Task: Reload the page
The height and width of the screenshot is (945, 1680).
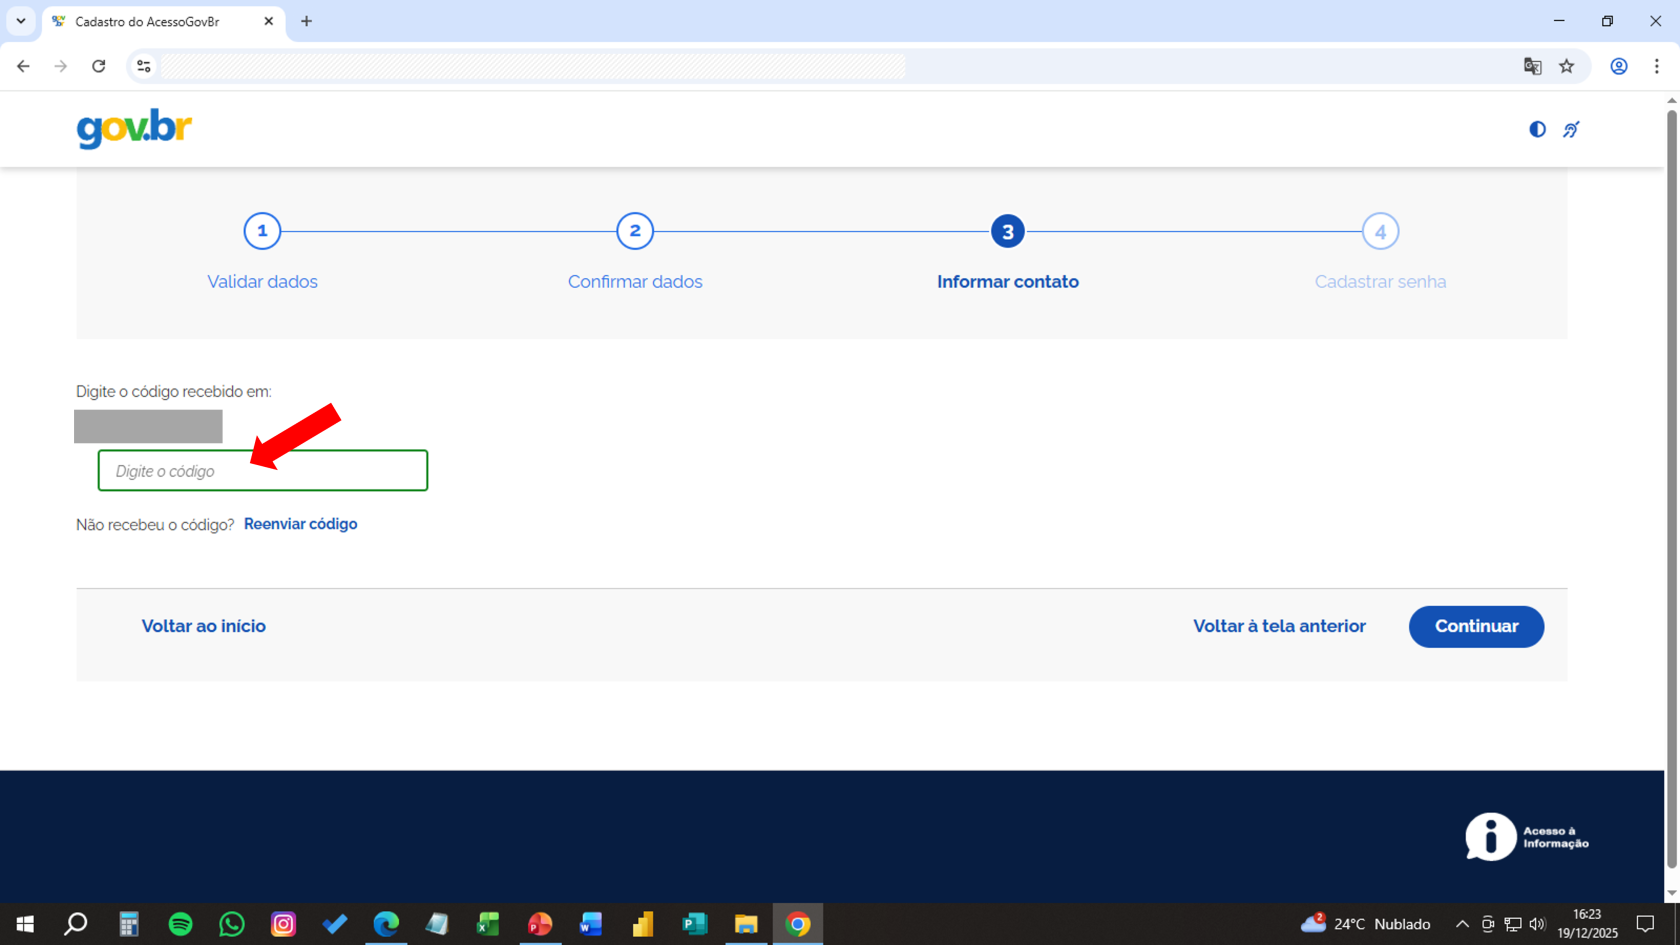Action: pos(98,66)
